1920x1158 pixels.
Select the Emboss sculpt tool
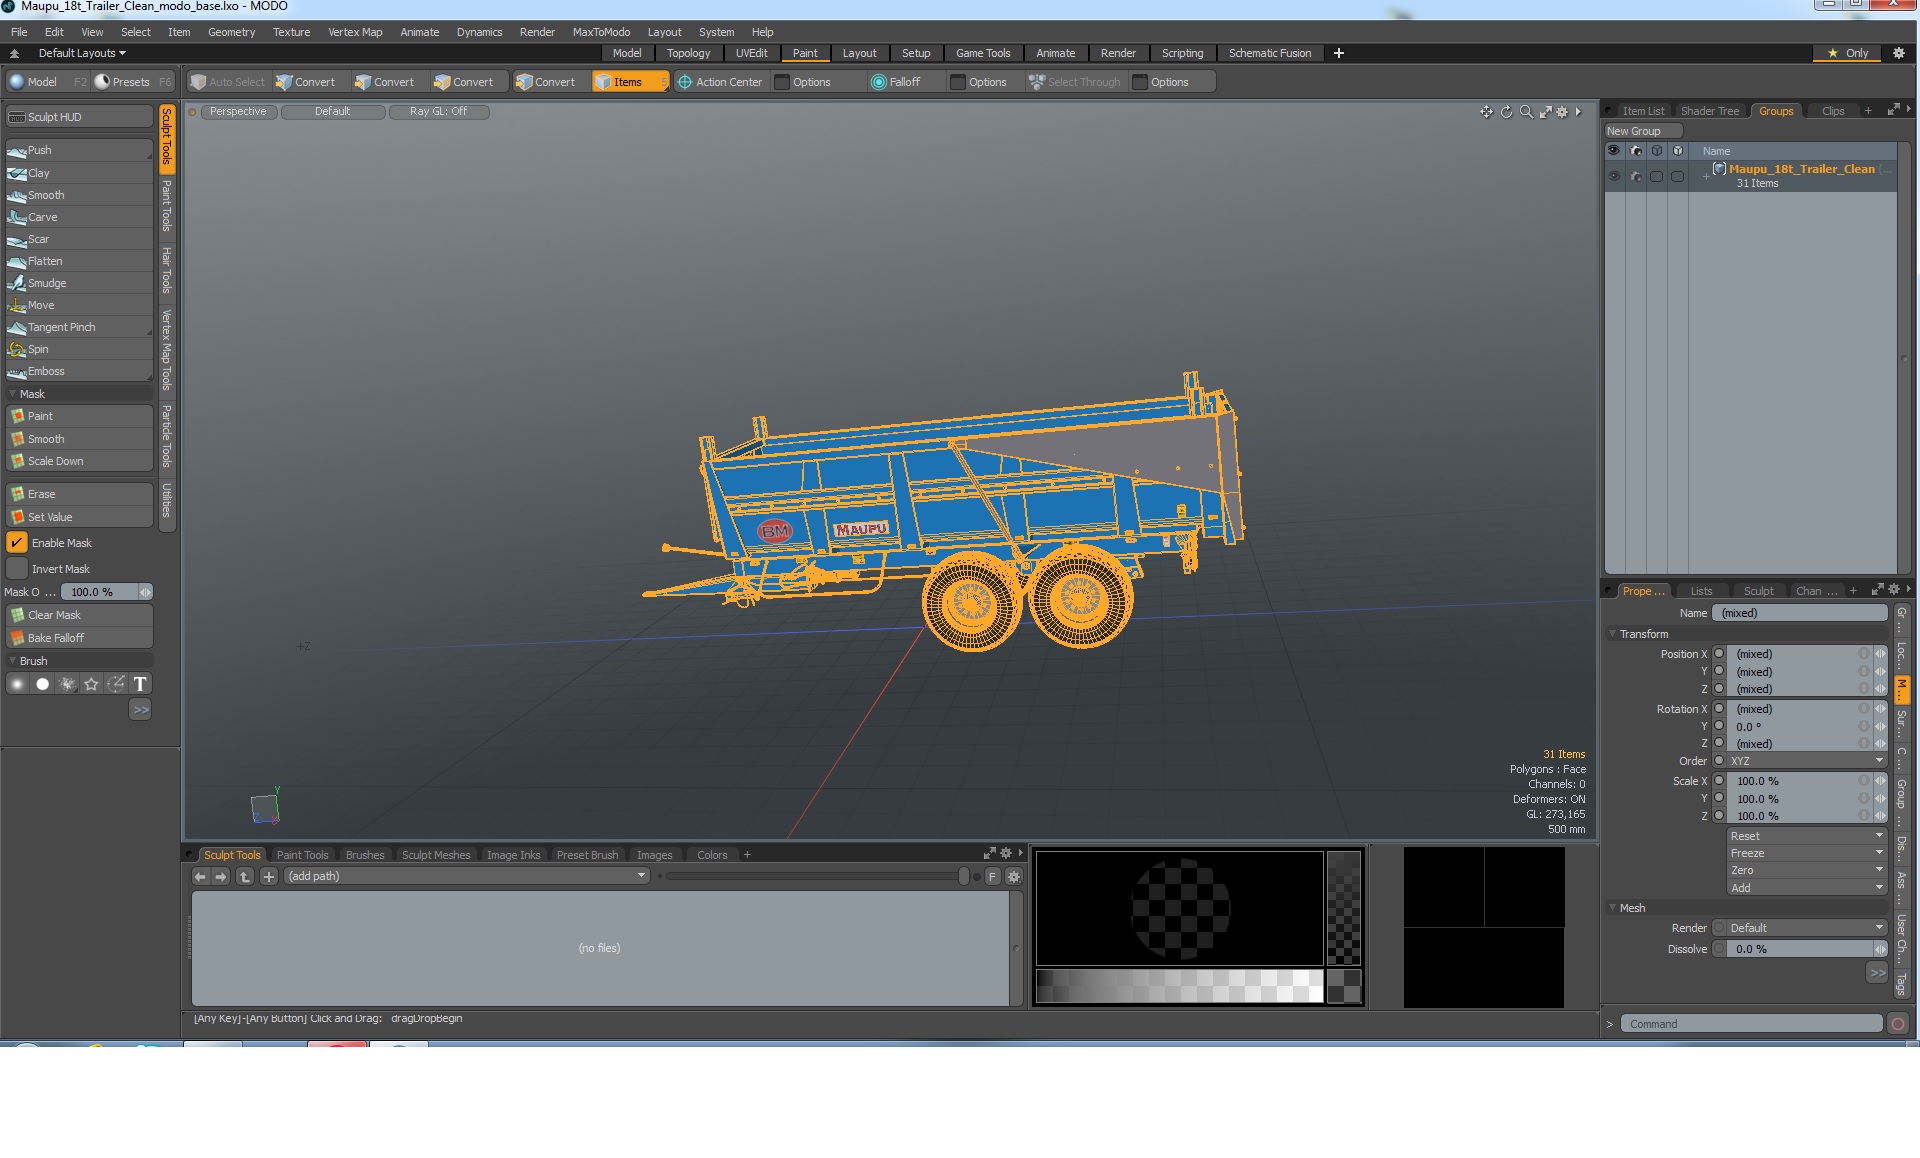pos(79,371)
